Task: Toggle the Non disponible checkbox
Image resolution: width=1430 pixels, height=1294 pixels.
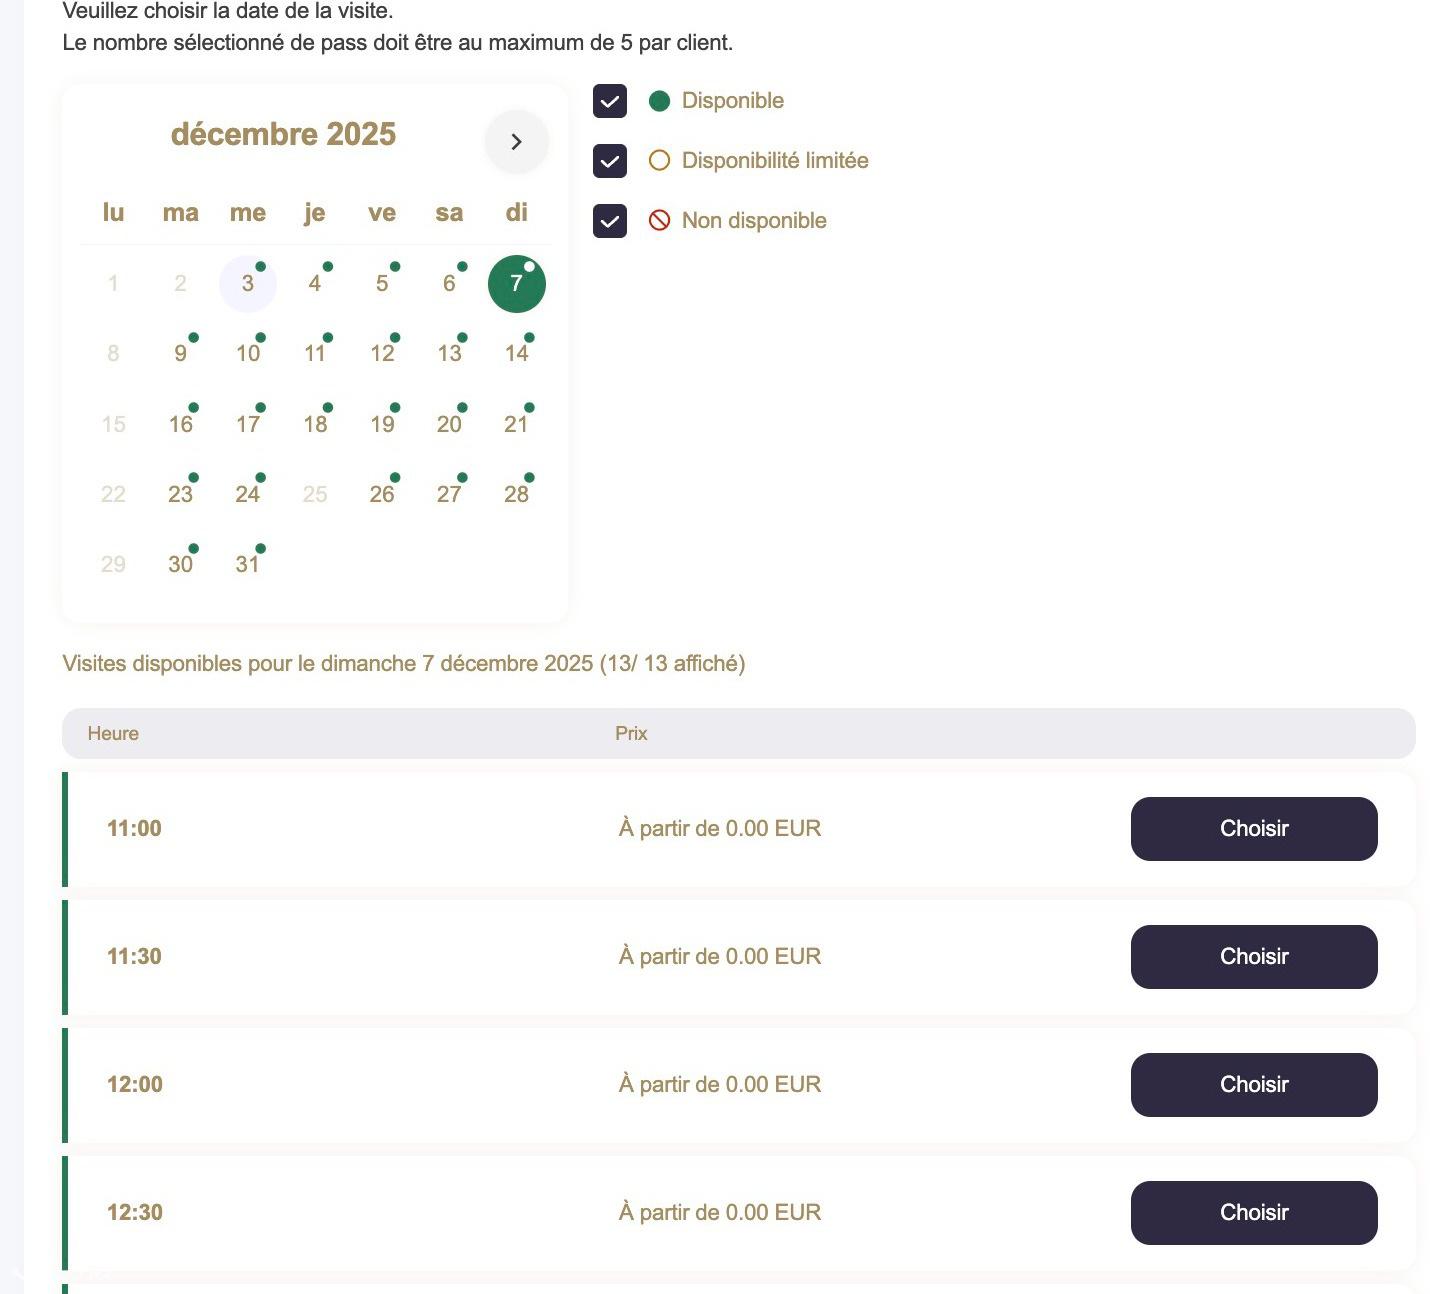Action: (610, 221)
